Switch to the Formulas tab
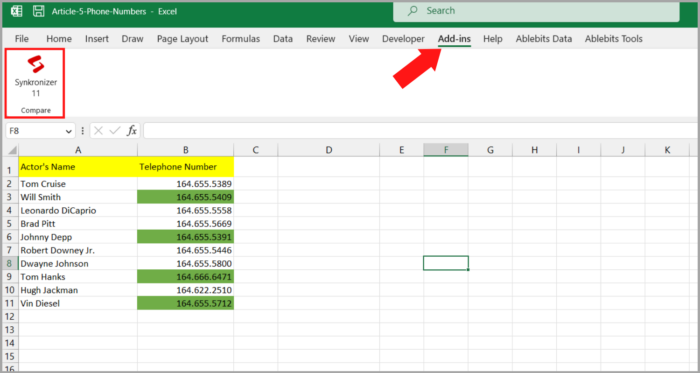The width and height of the screenshot is (700, 373). pos(241,39)
